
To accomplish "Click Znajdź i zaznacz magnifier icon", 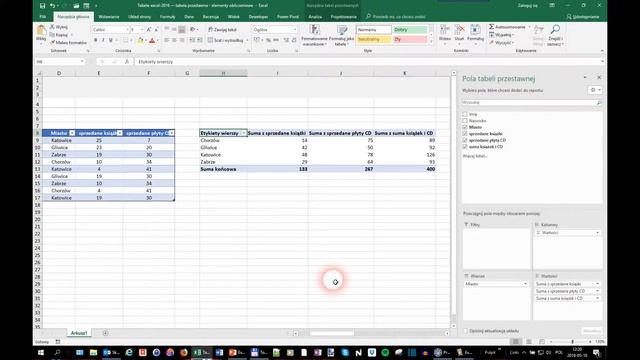I will (555, 29).
